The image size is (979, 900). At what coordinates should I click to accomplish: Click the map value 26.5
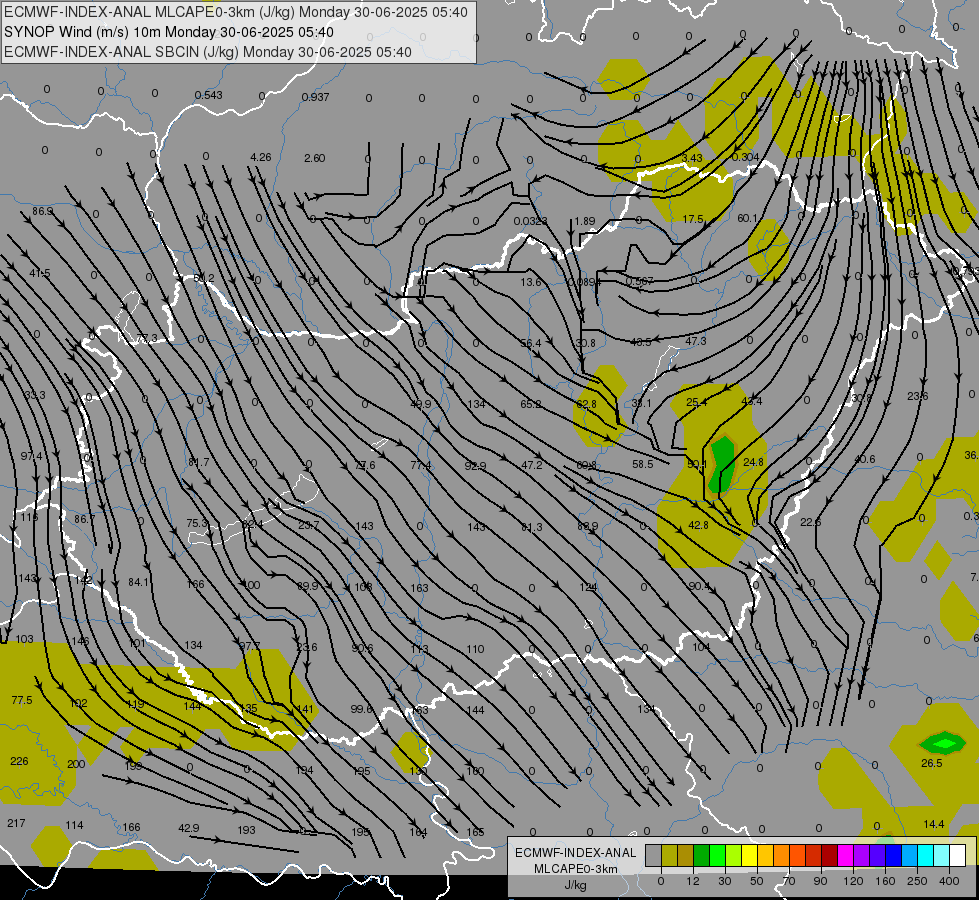pyautogui.click(x=932, y=763)
